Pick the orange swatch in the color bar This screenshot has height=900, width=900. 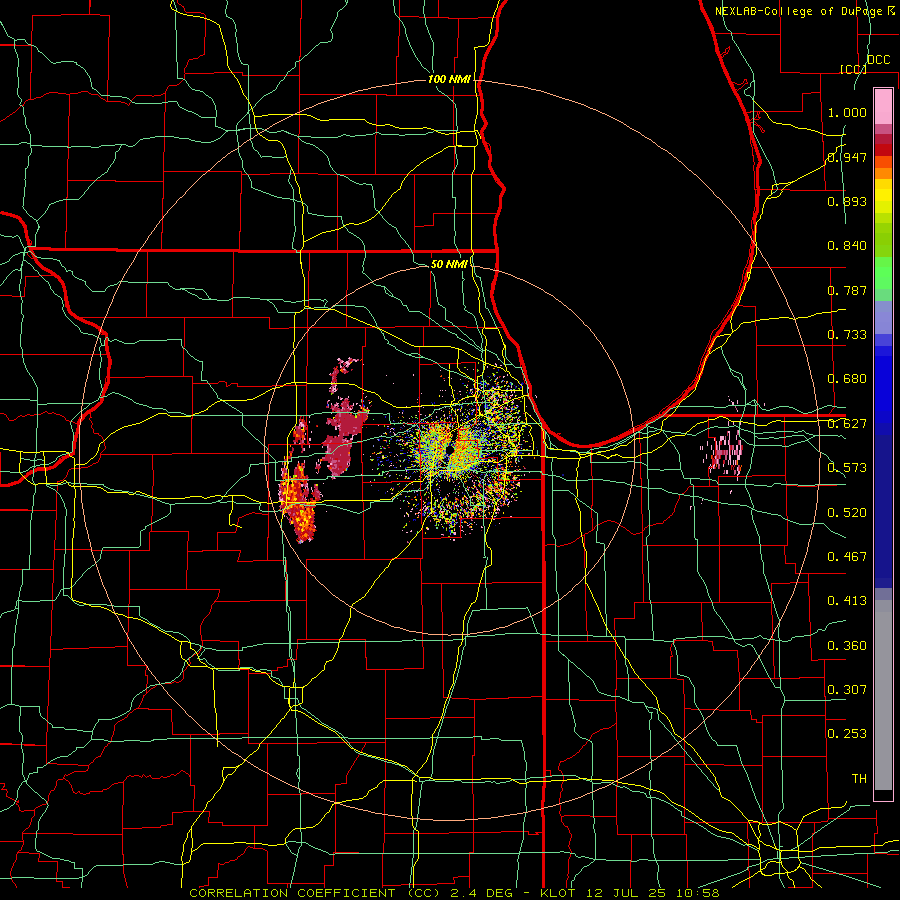(883, 173)
